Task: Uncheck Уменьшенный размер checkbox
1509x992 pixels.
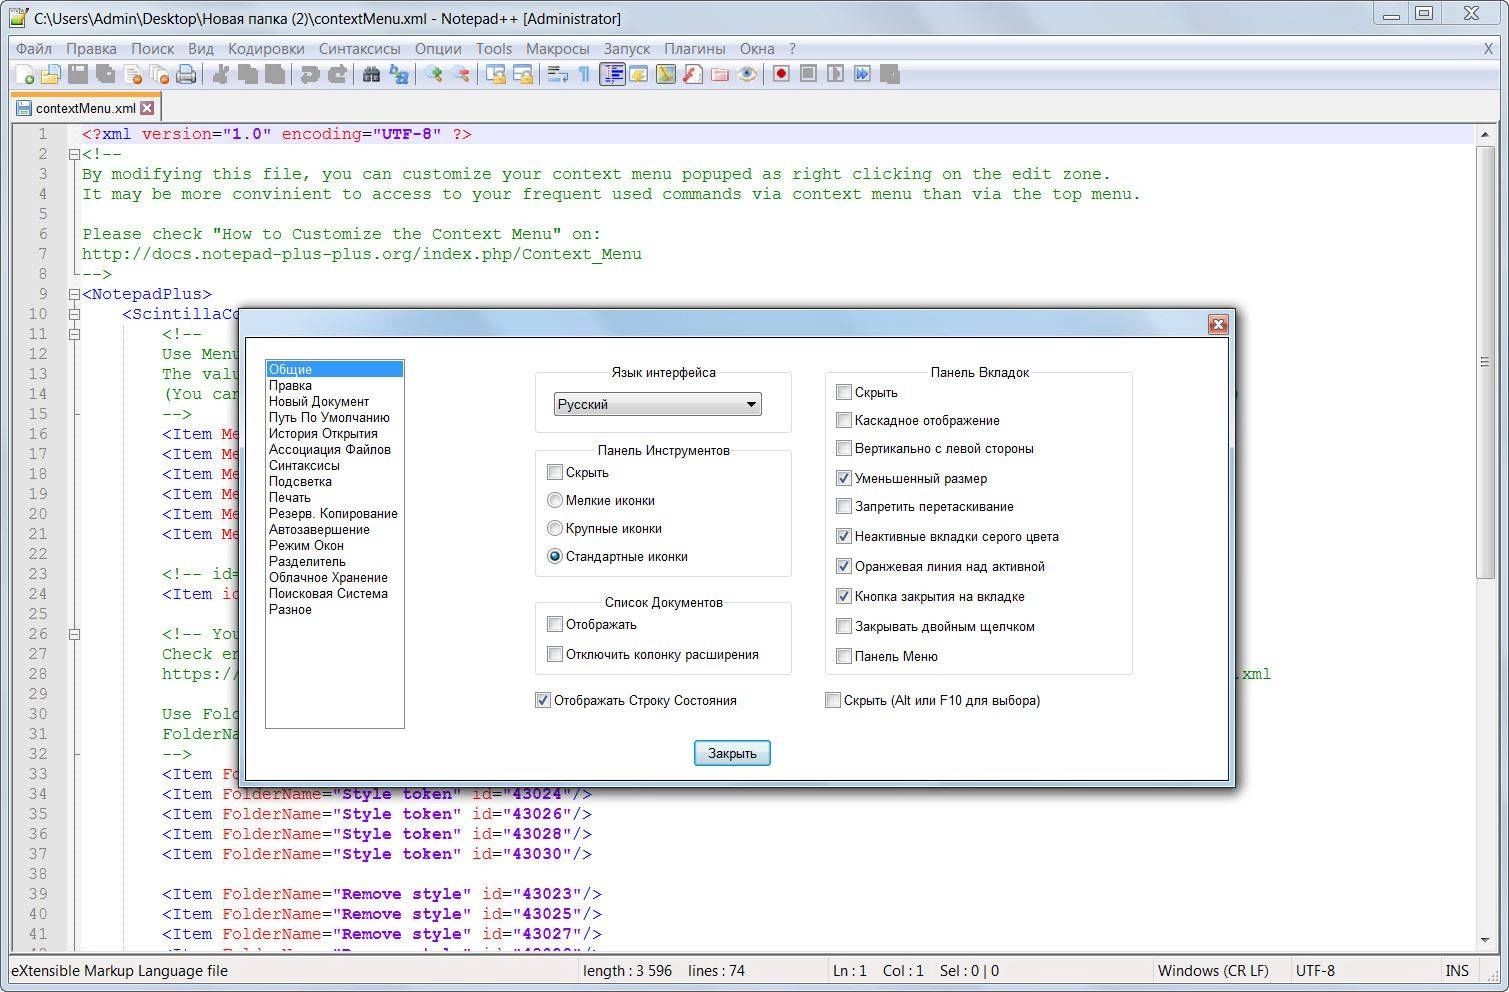Action: click(x=844, y=478)
